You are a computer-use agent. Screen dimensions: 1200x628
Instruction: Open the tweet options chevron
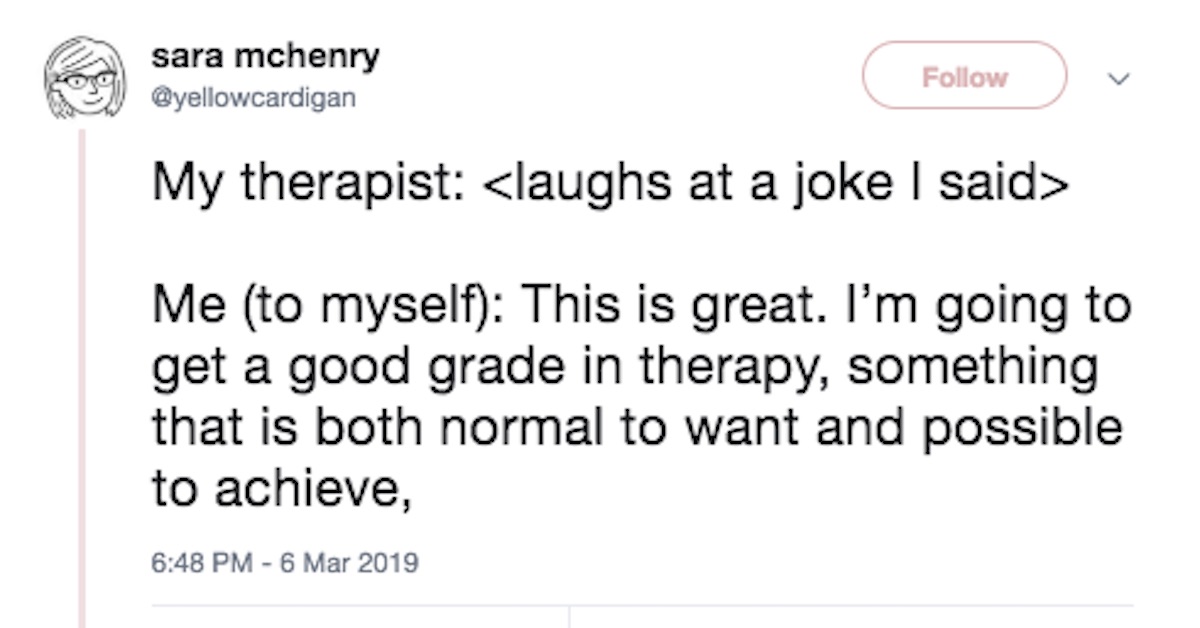tap(1121, 77)
